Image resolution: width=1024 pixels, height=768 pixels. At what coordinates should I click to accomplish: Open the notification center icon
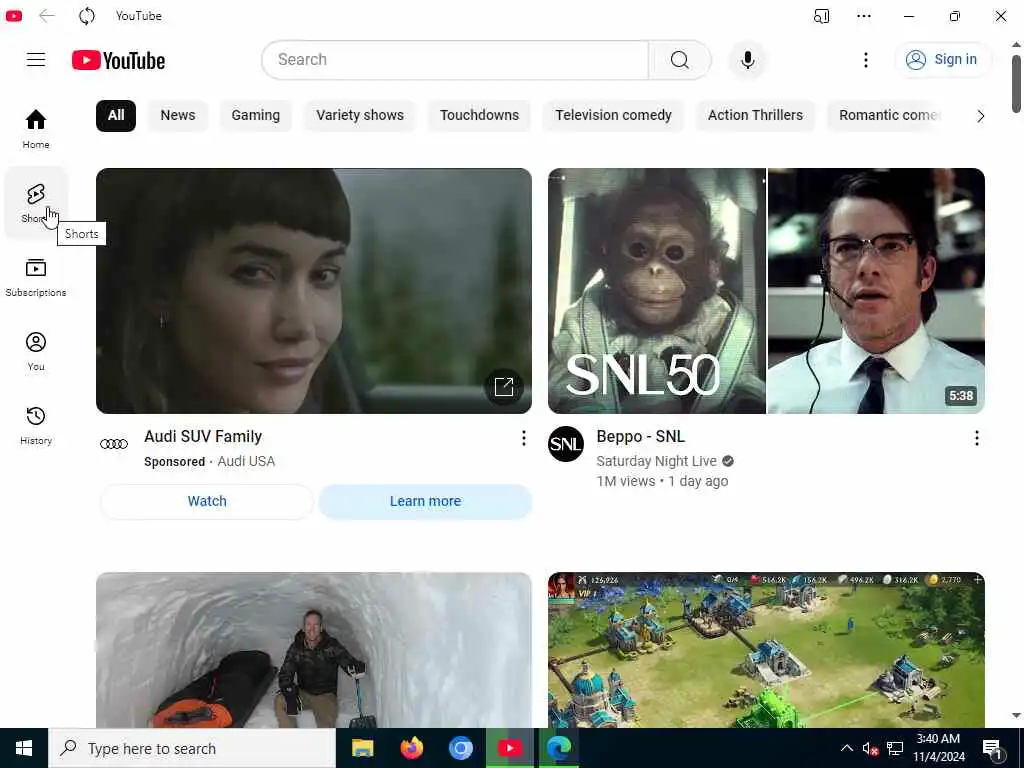coord(993,748)
